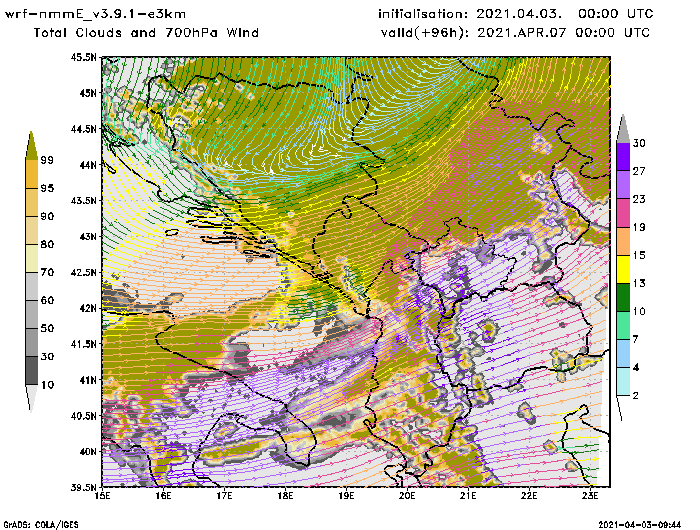
Task: Click the 'Total Clouds and 700hPa Wind' title
Action: click(146, 33)
